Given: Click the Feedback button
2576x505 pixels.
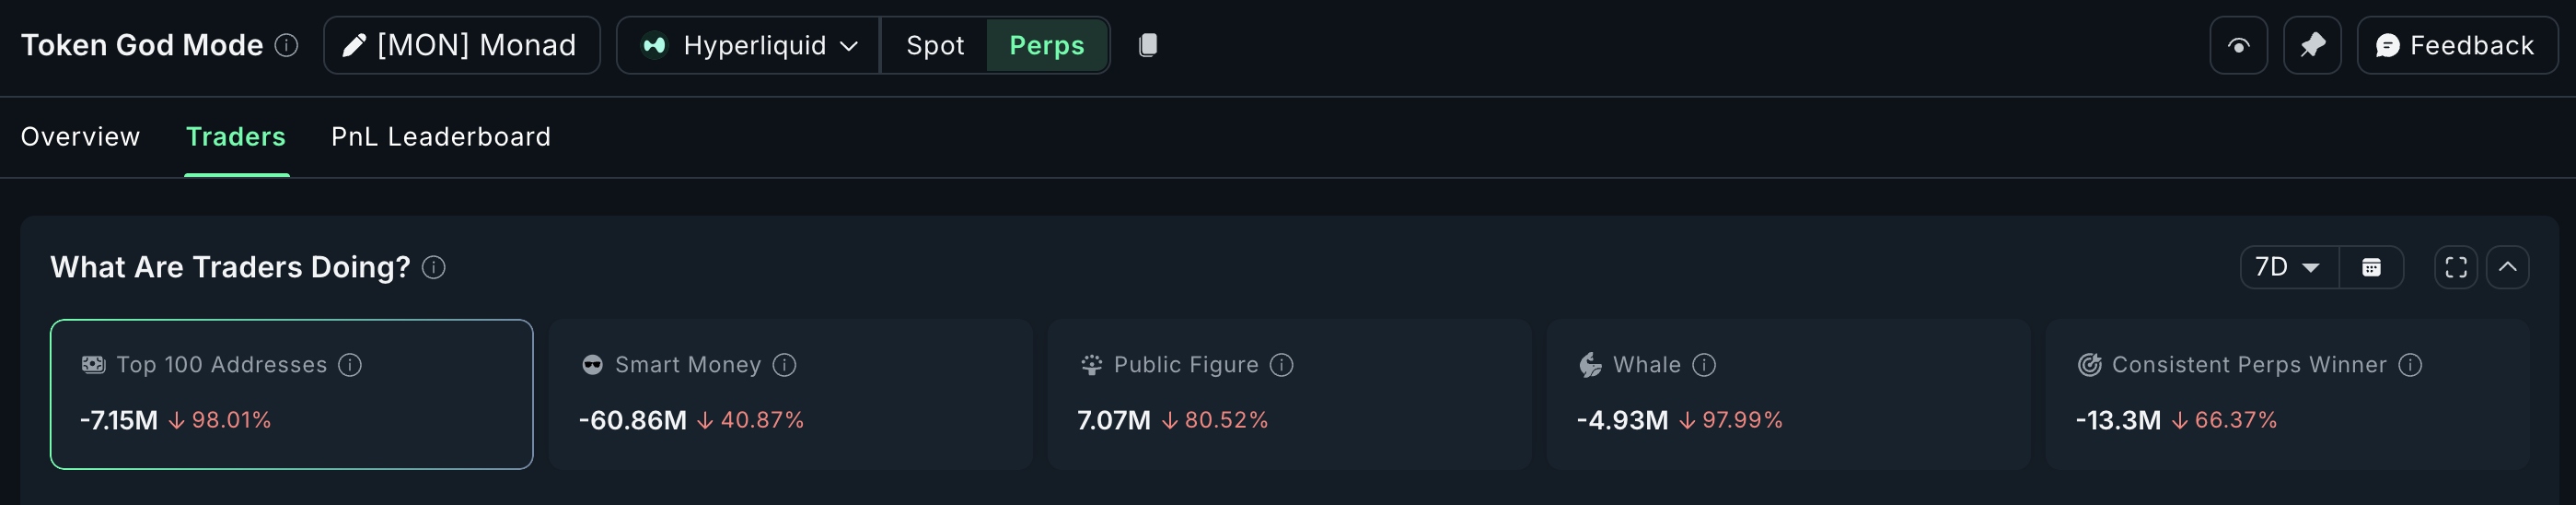Looking at the screenshot, I should pyautogui.click(x=2456, y=45).
